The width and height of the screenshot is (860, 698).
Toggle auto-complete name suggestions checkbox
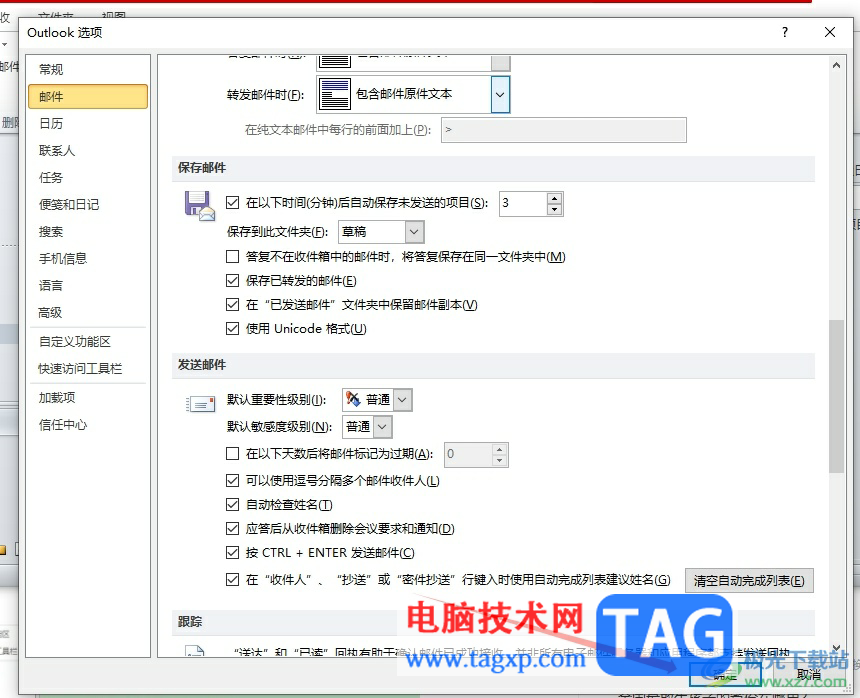pyautogui.click(x=233, y=580)
